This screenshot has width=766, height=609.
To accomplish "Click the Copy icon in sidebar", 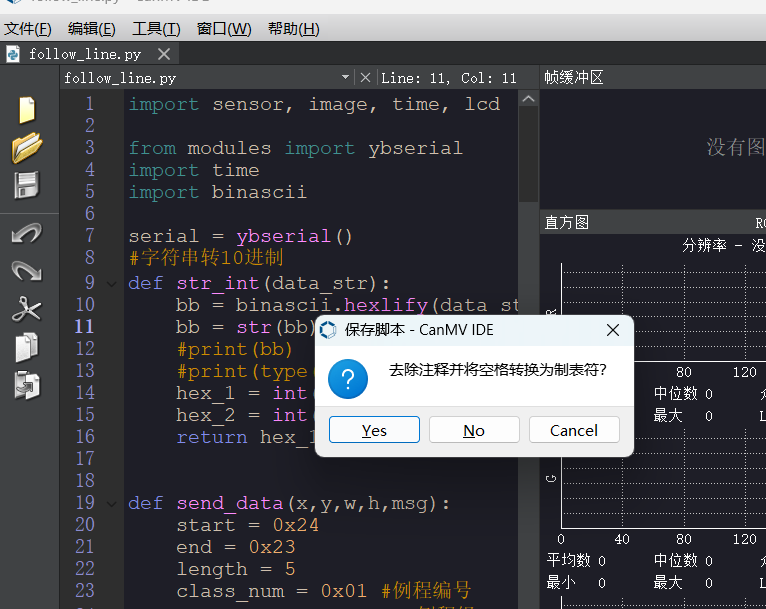I will coord(26,347).
